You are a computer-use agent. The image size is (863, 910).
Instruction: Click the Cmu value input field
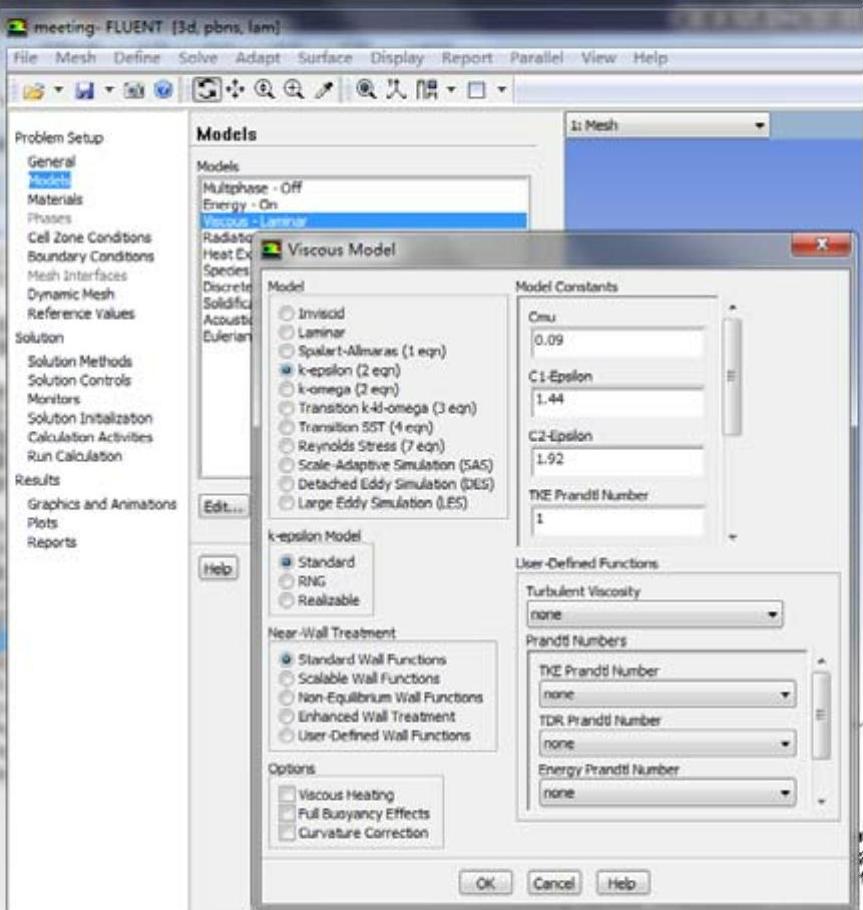[617, 341]
